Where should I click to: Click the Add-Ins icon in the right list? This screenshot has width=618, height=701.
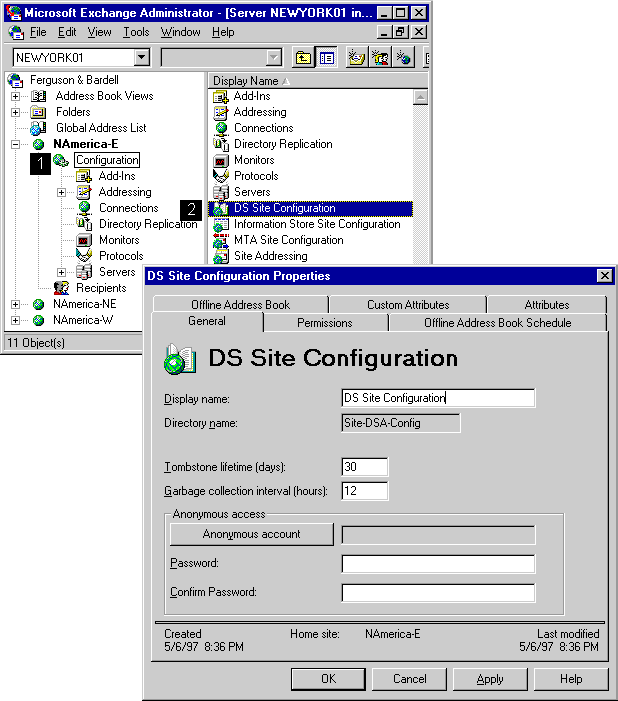click(x=220, y=97)
